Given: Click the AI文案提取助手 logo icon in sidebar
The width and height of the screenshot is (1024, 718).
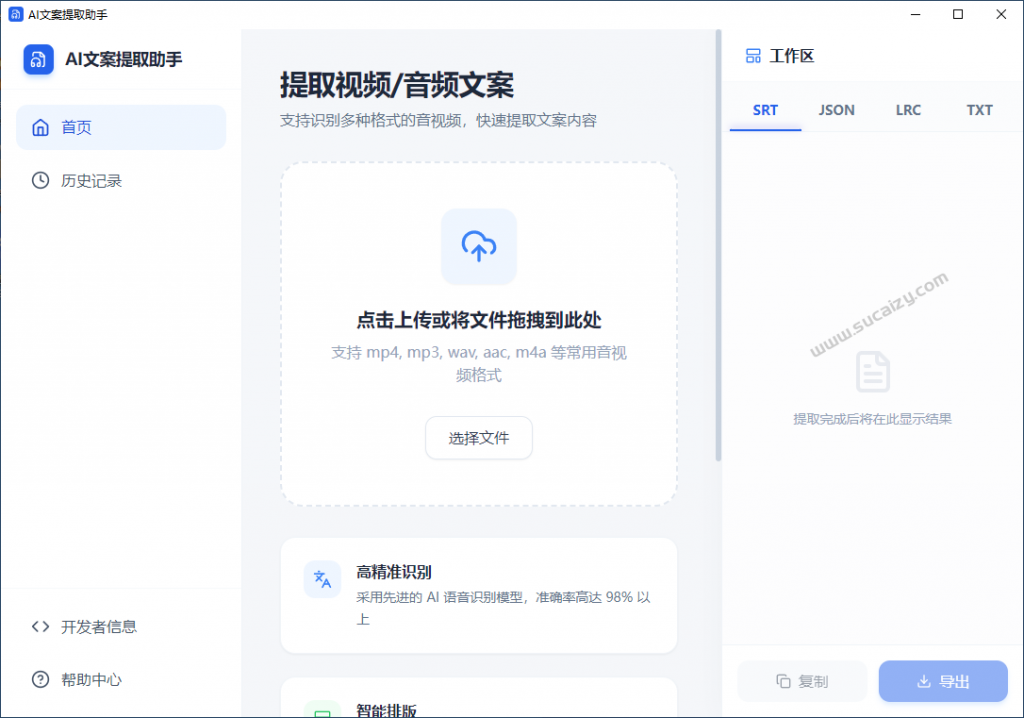Looking at the screenshot, I should point(39,59).
